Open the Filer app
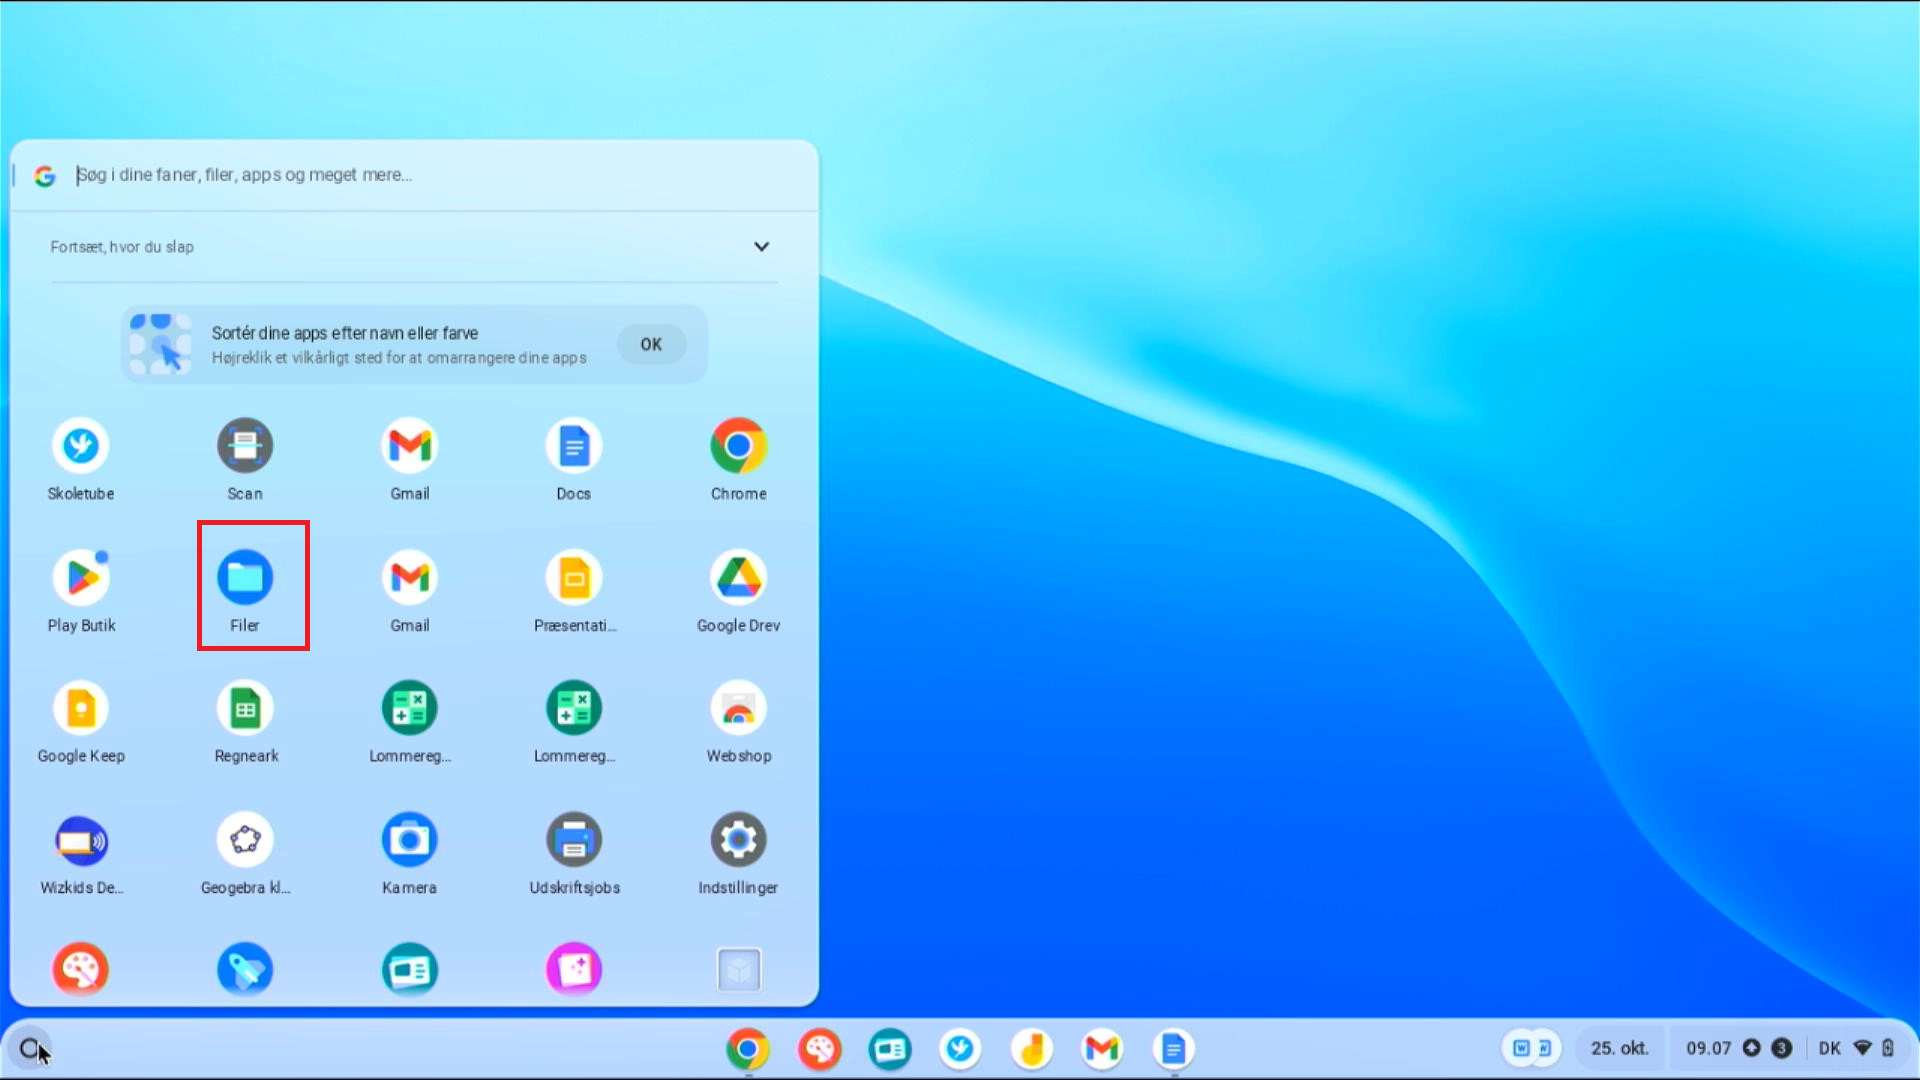The width and height of the screenshot is (1920, 1080). coord(245,578)
